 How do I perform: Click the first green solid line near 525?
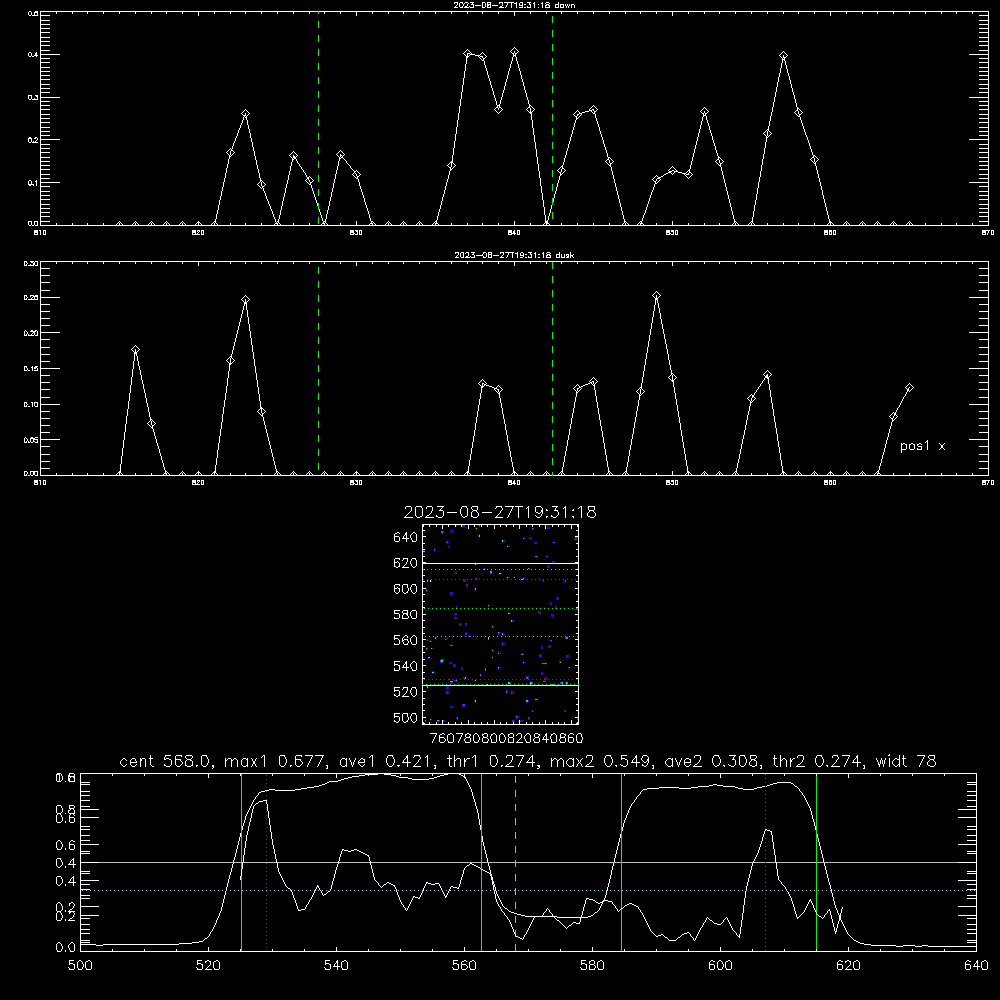click(241, 861)
